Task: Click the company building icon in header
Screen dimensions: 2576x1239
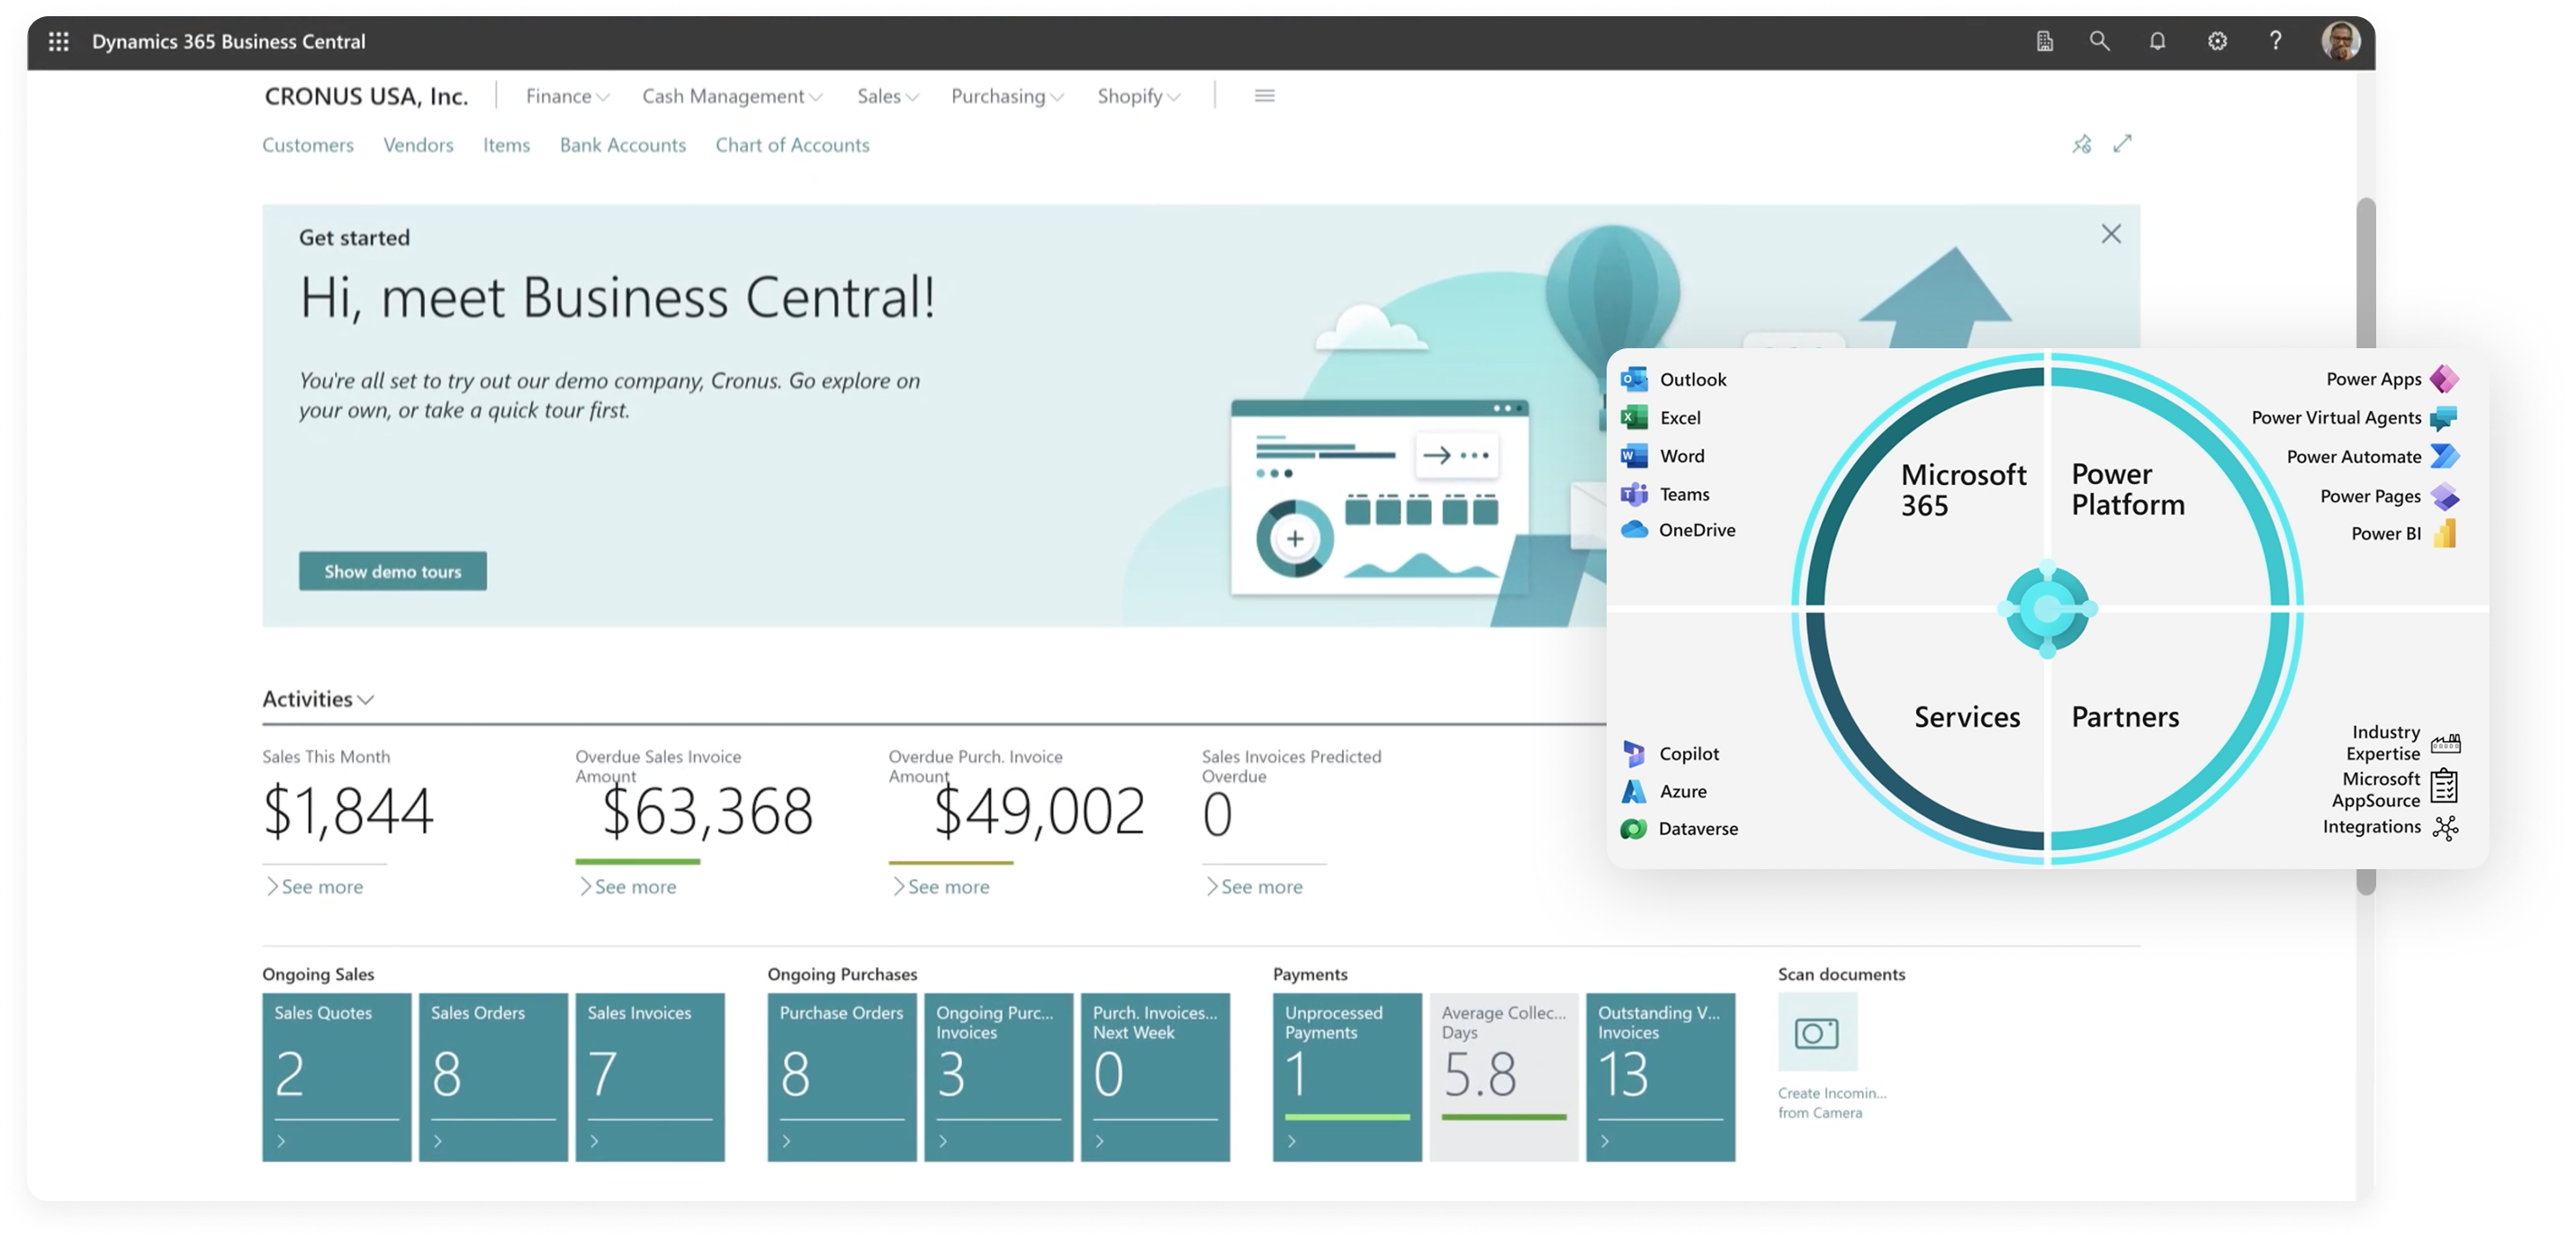Action: [2045, 41]
